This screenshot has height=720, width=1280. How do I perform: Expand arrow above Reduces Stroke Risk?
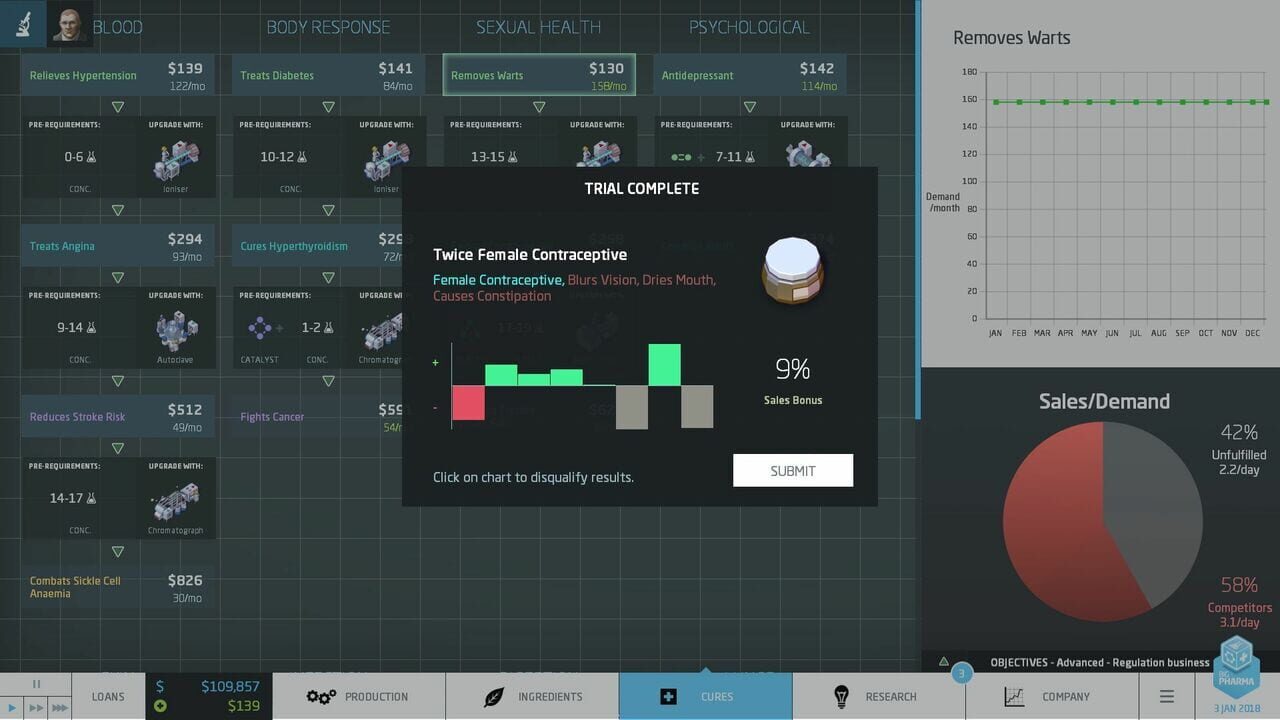tap(118, 381)
